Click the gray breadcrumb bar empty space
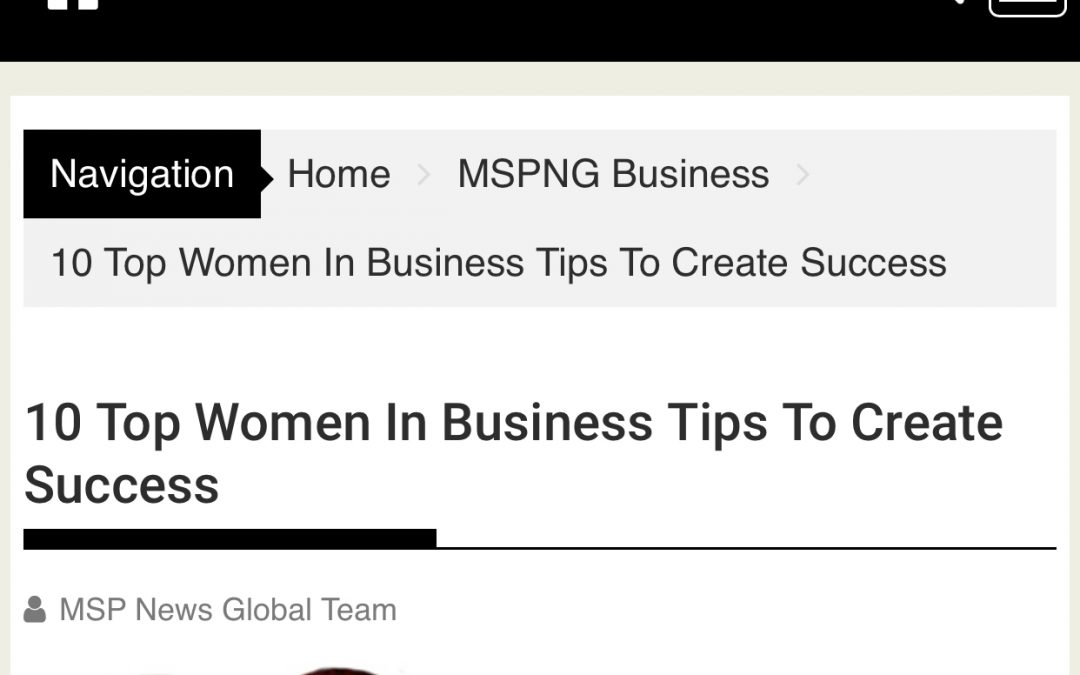 (x=930, y=174)
